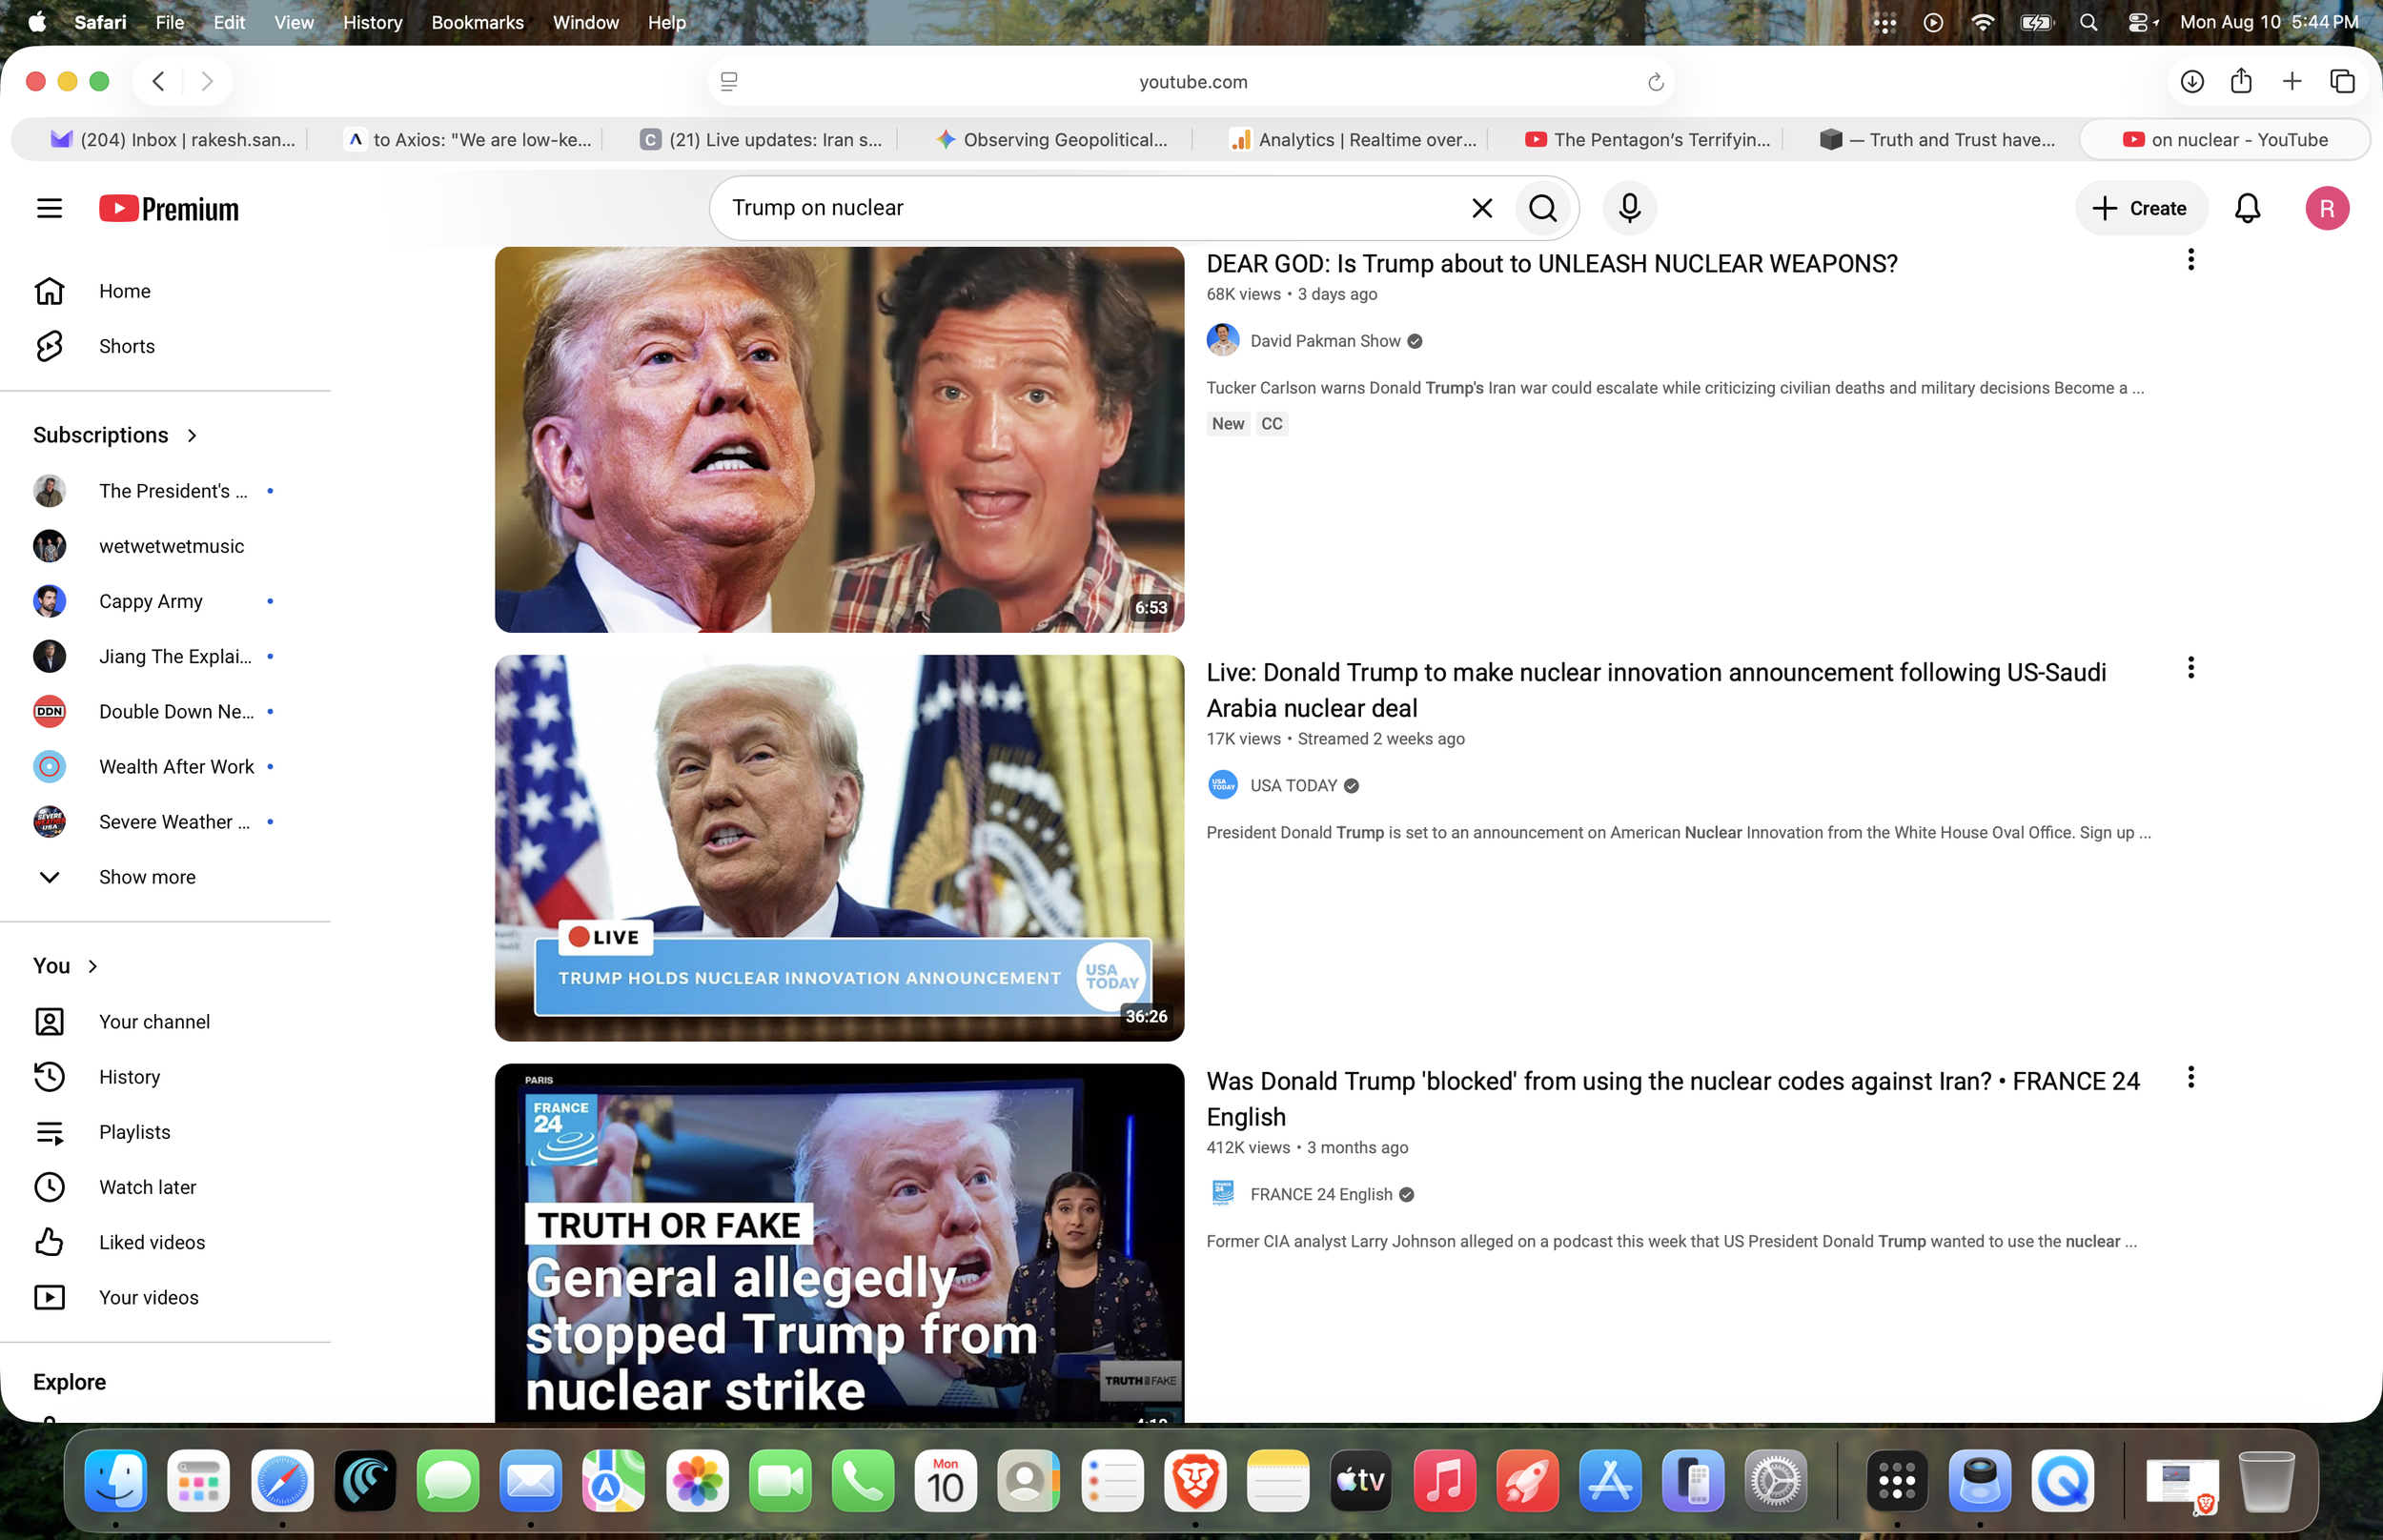
Task: Play the nuclear innovation announcement thumbnail
Action: [839, 848]
